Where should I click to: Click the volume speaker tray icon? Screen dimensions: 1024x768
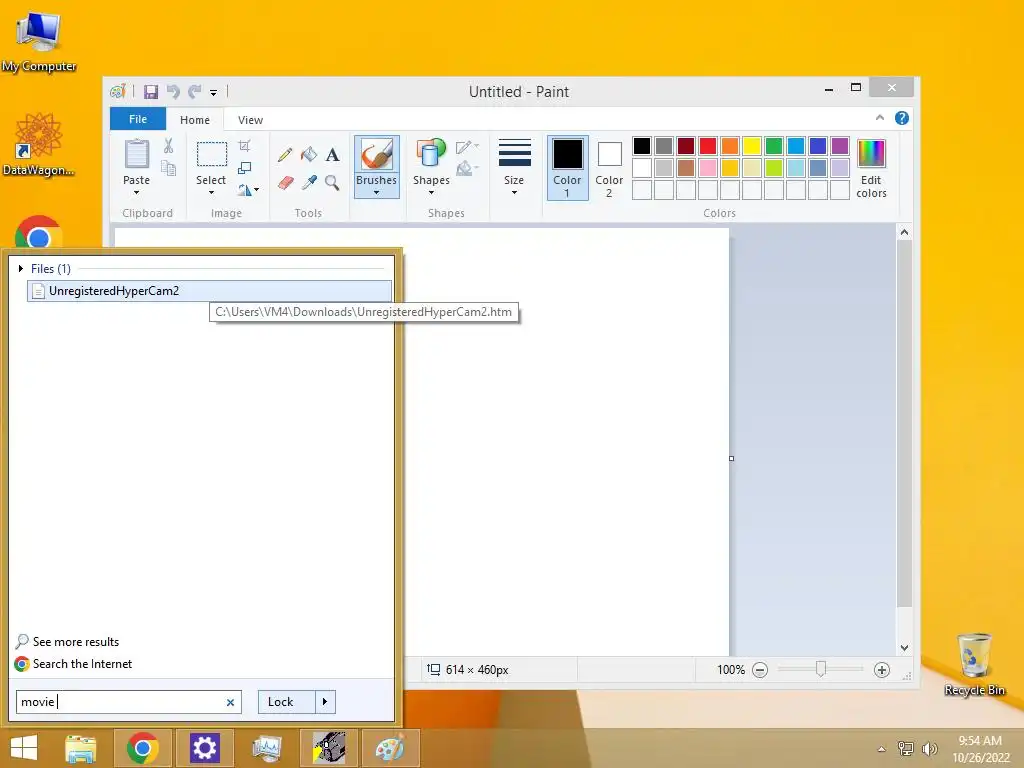tap(929, 748)
